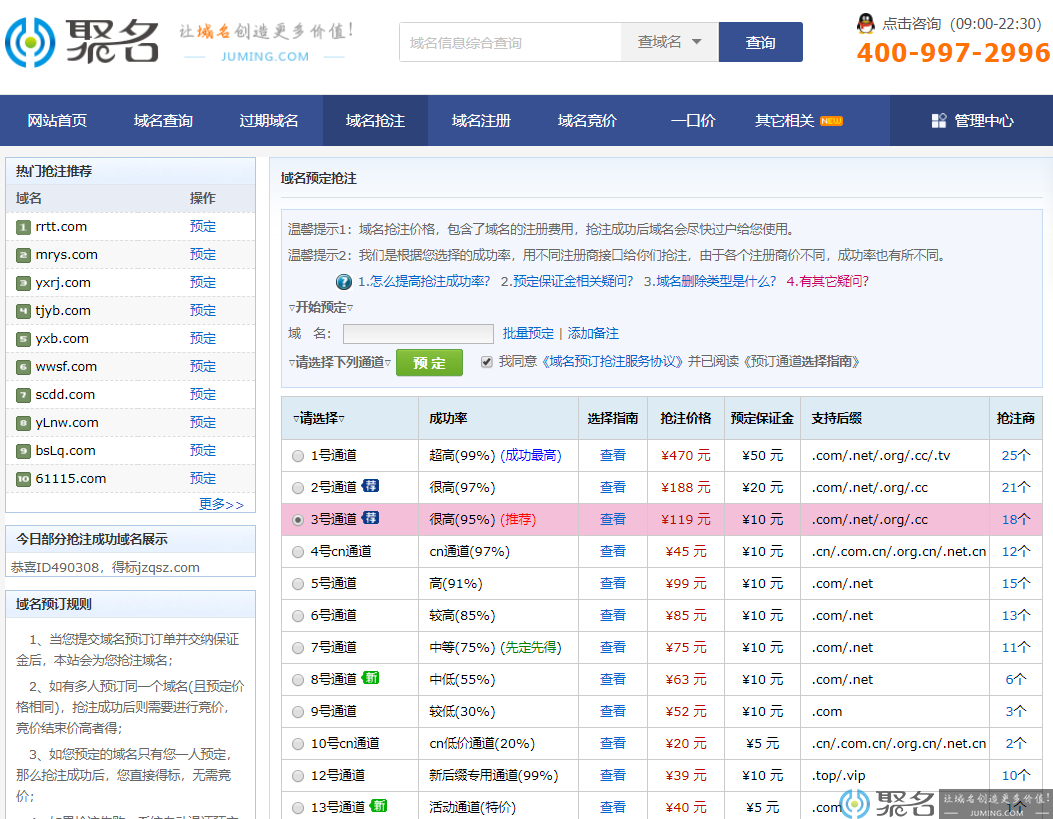This screenshot has width=1053, height=819.
Task: Click the 更多>> link
Action: [x=221, y=504]
